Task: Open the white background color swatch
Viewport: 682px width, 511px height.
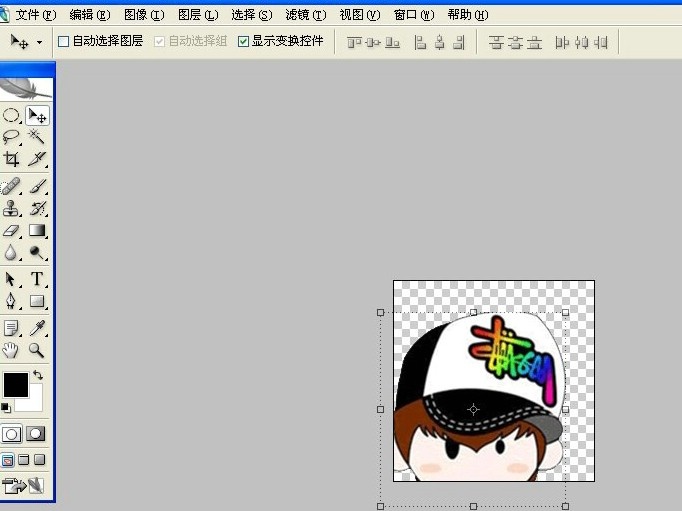Action: point(35,402)
